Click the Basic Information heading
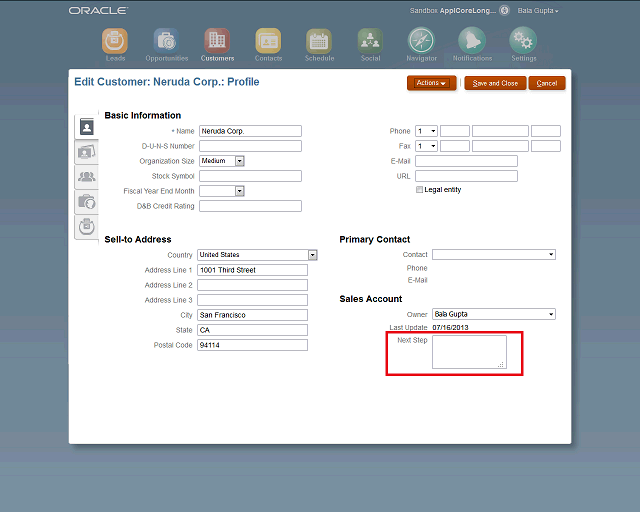 click(x=142, y=116)
